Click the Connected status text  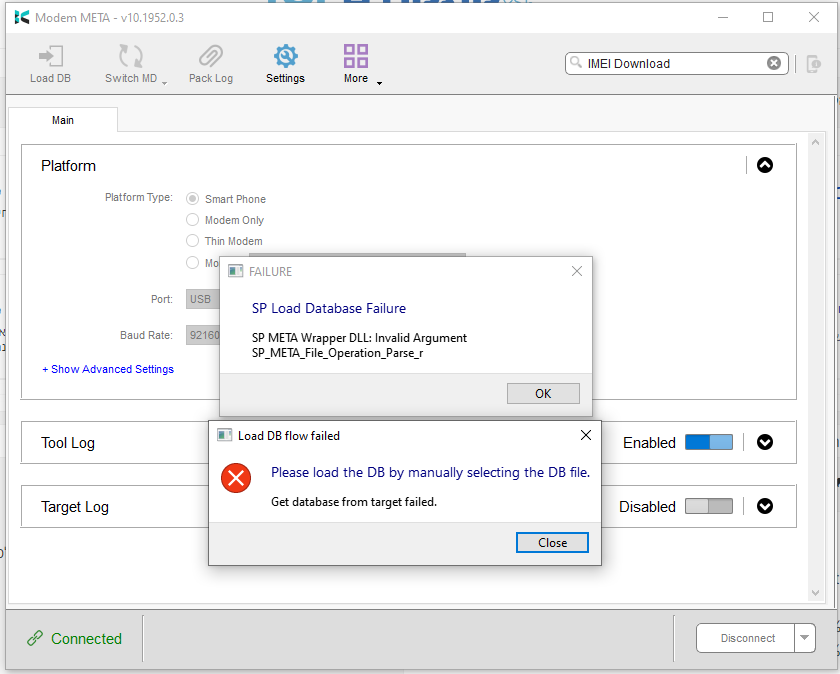[x=86, y=638]
